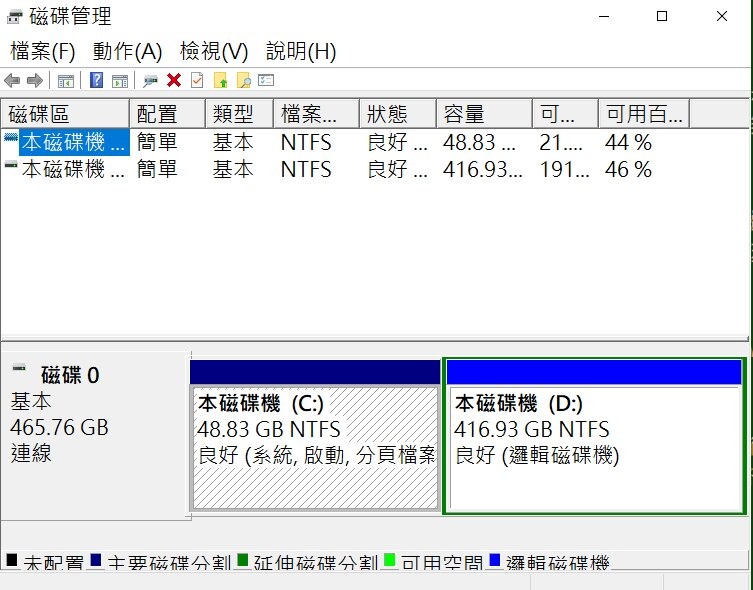Click the red X delete icon
Image resolution: width=753 pixels, height=590 pixels.
[x=174, y=80]
